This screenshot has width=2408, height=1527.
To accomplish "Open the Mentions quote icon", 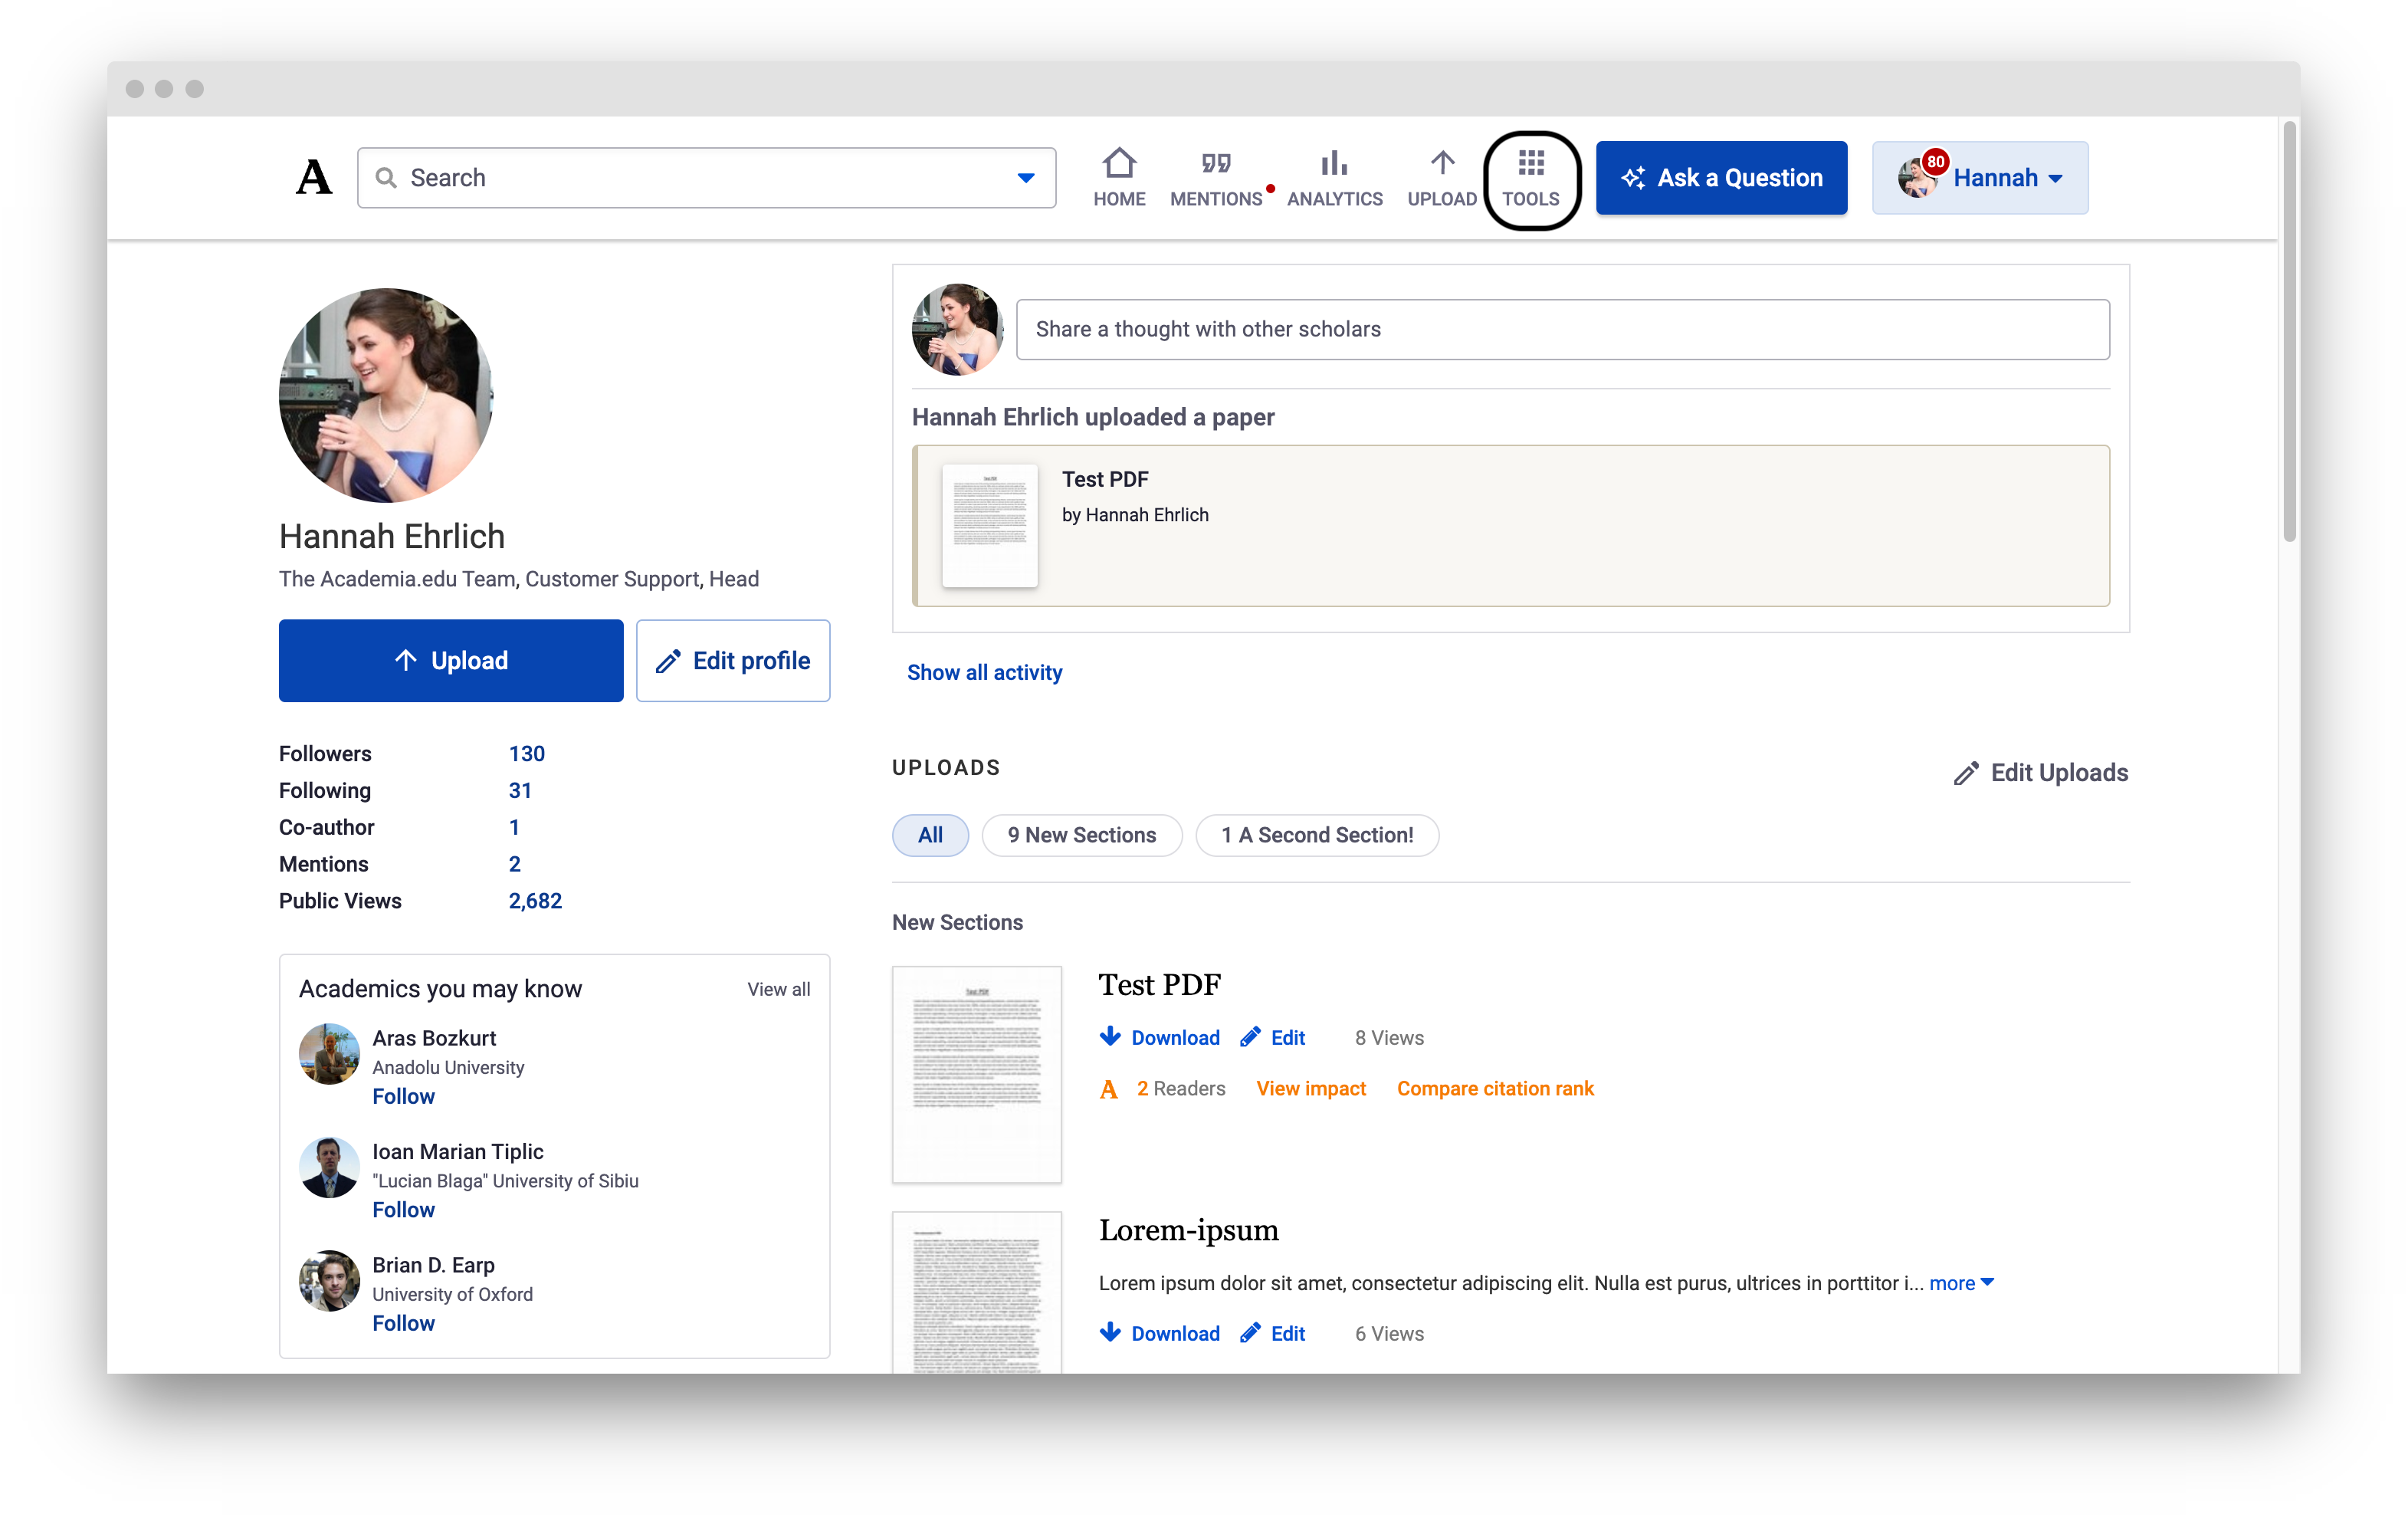I will 1216,162.
